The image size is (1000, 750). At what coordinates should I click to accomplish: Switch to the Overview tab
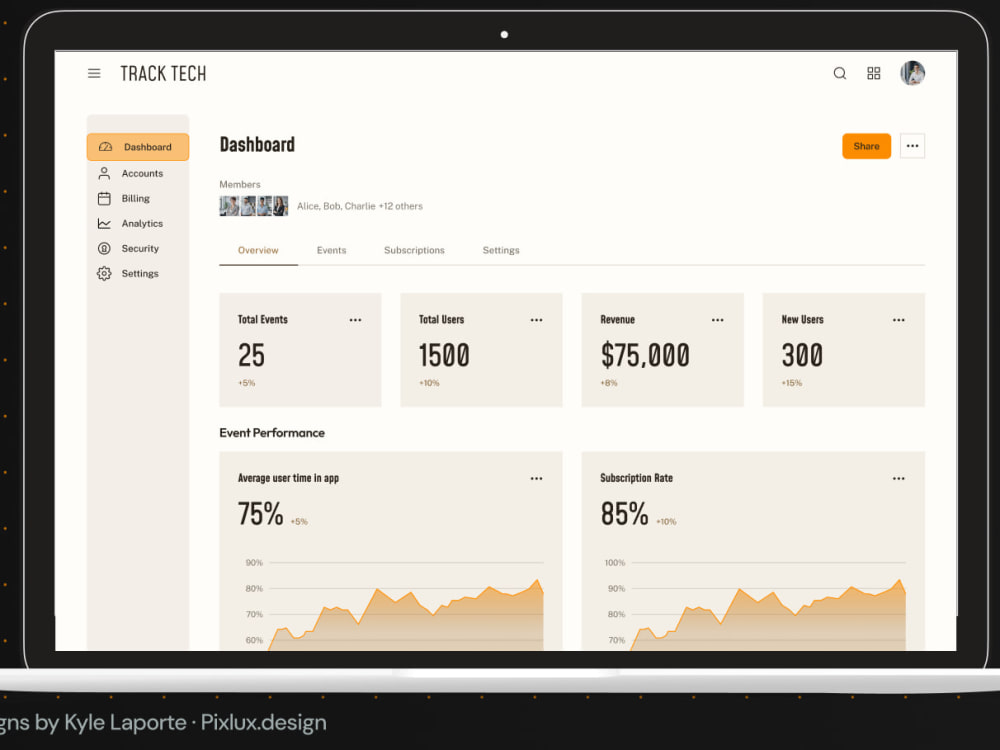pos(258,250)
